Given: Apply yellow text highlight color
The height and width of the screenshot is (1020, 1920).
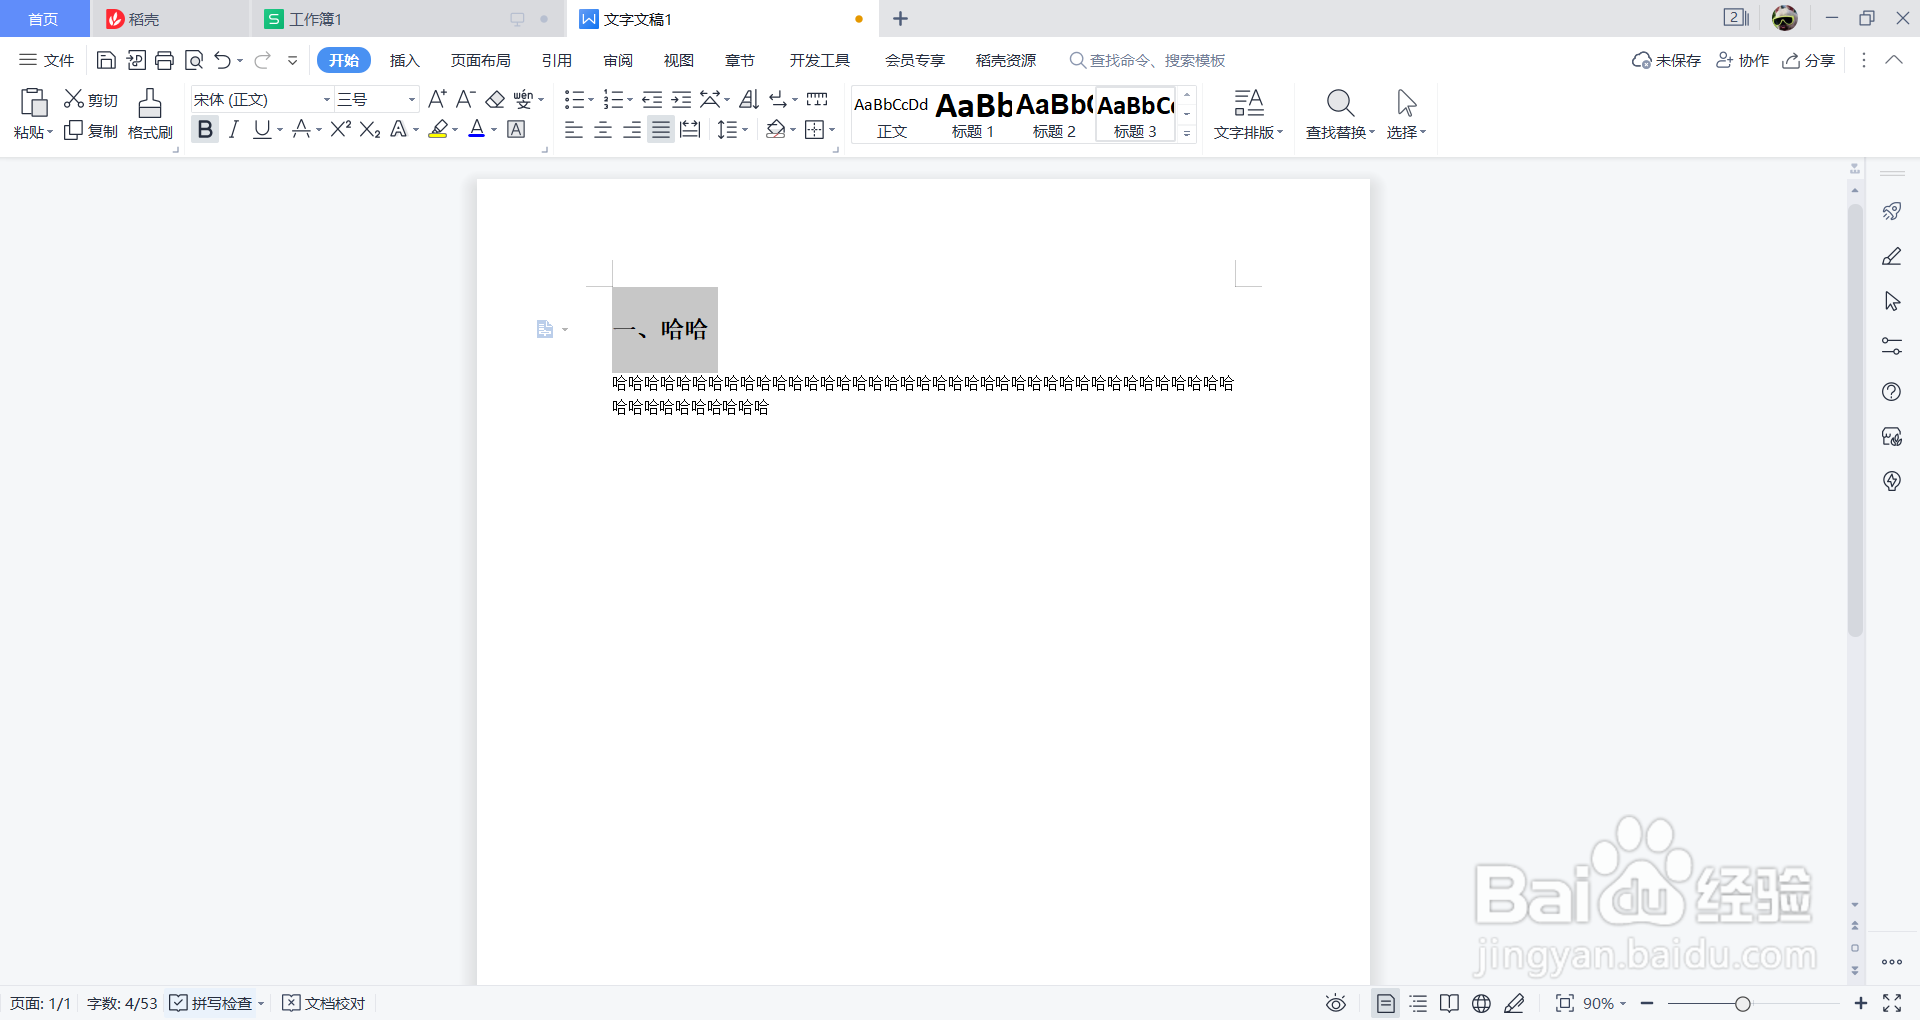Looking at the screenshot, I should click(x=438, y=129).
